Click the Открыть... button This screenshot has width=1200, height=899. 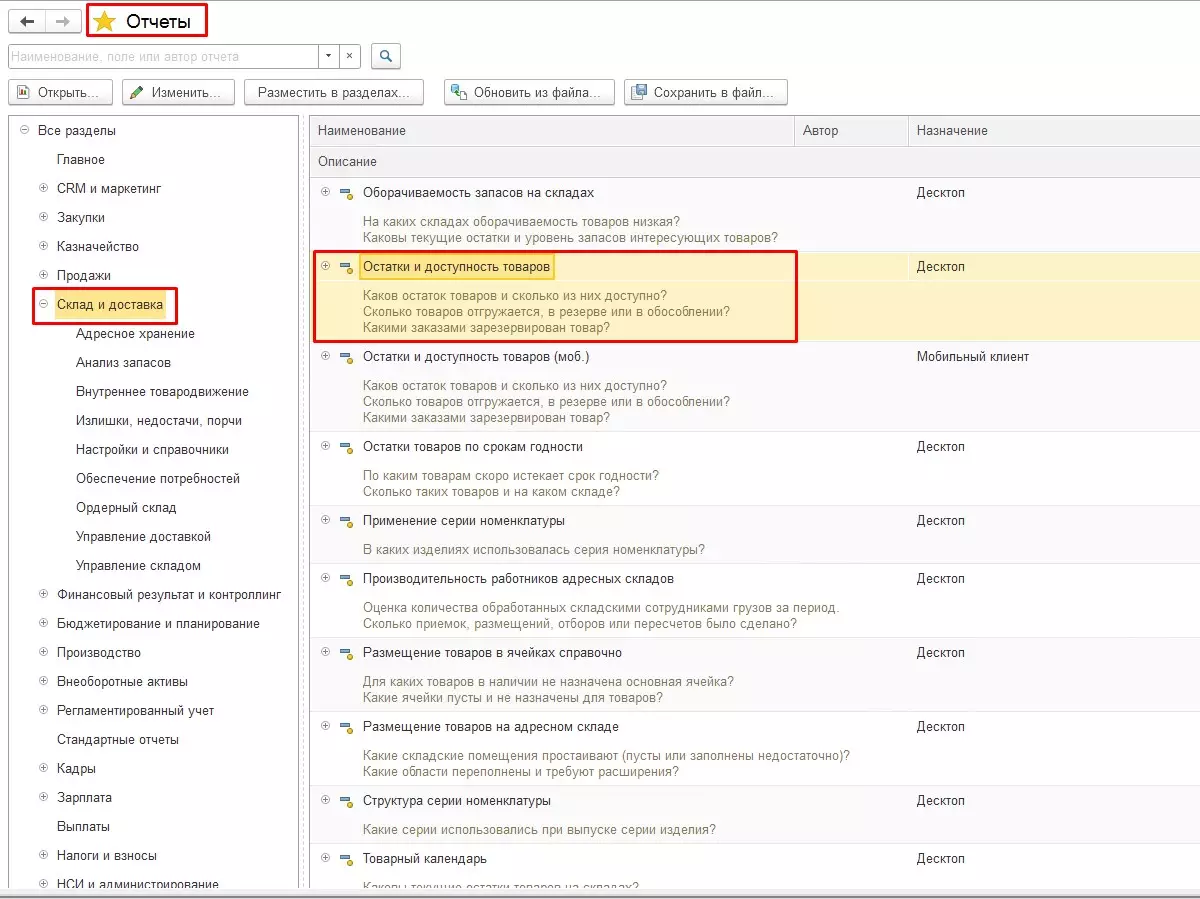60,92
